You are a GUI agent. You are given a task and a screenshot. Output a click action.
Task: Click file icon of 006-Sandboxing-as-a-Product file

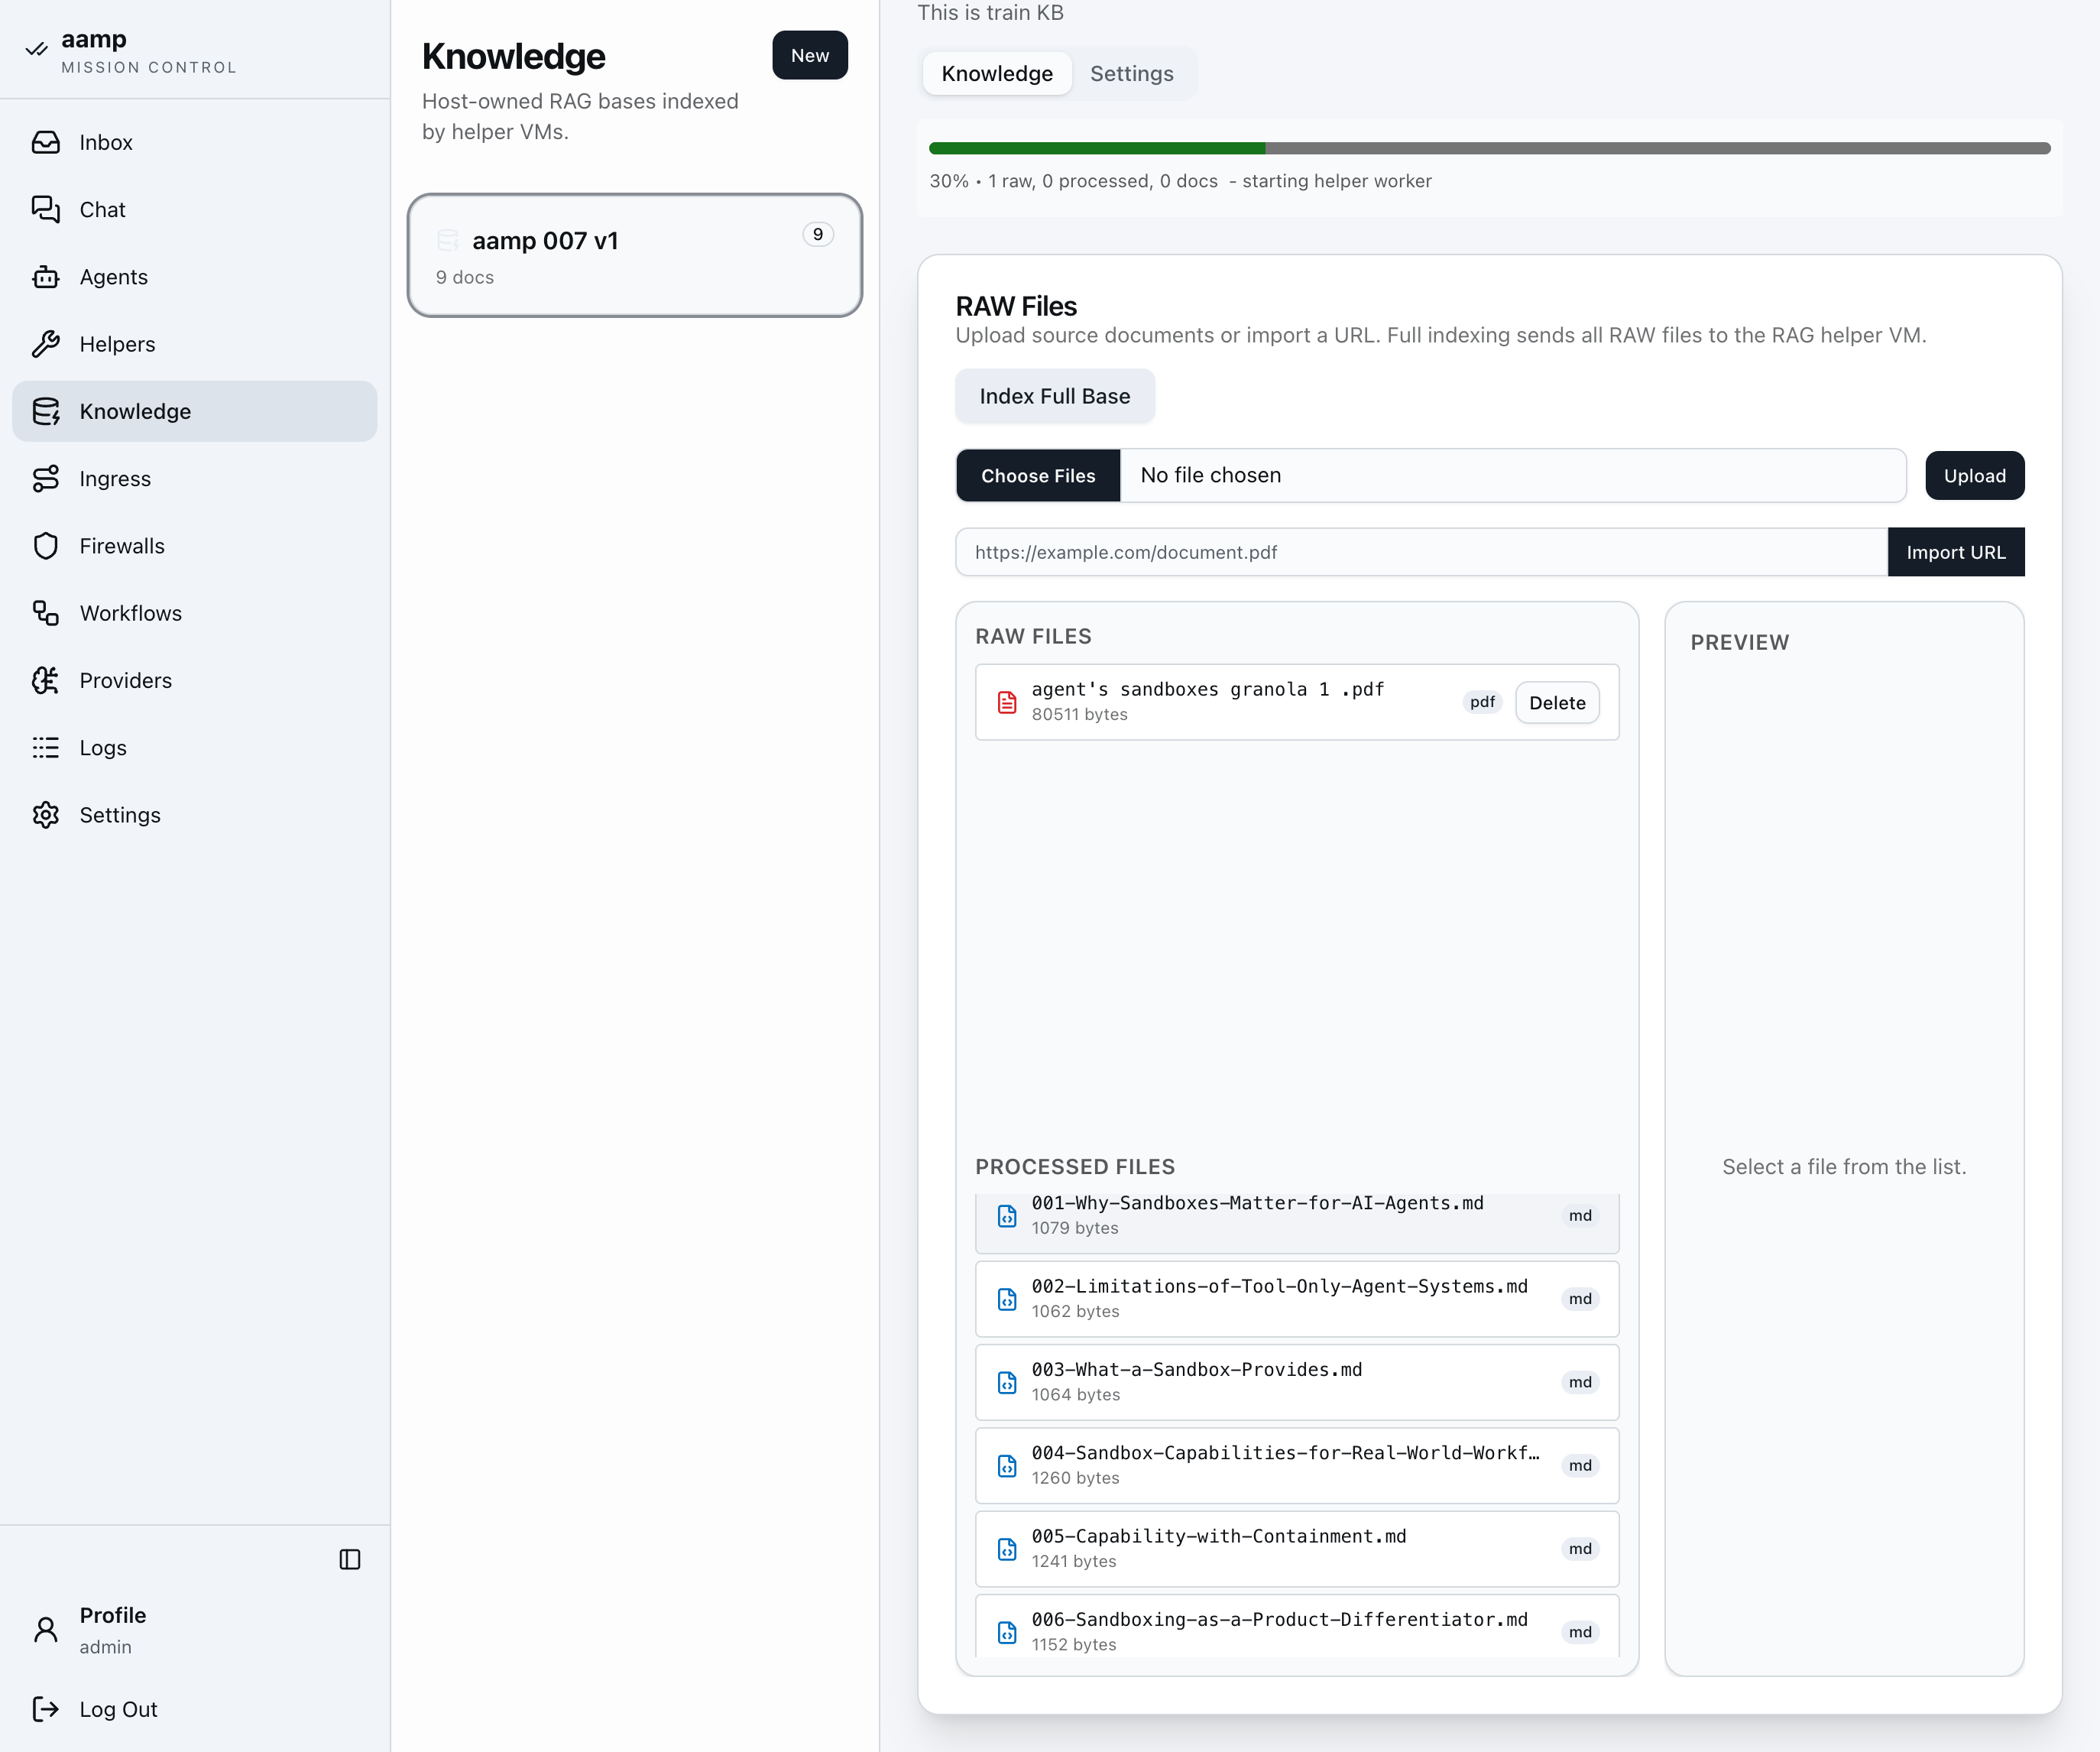coord(1007,1632)
